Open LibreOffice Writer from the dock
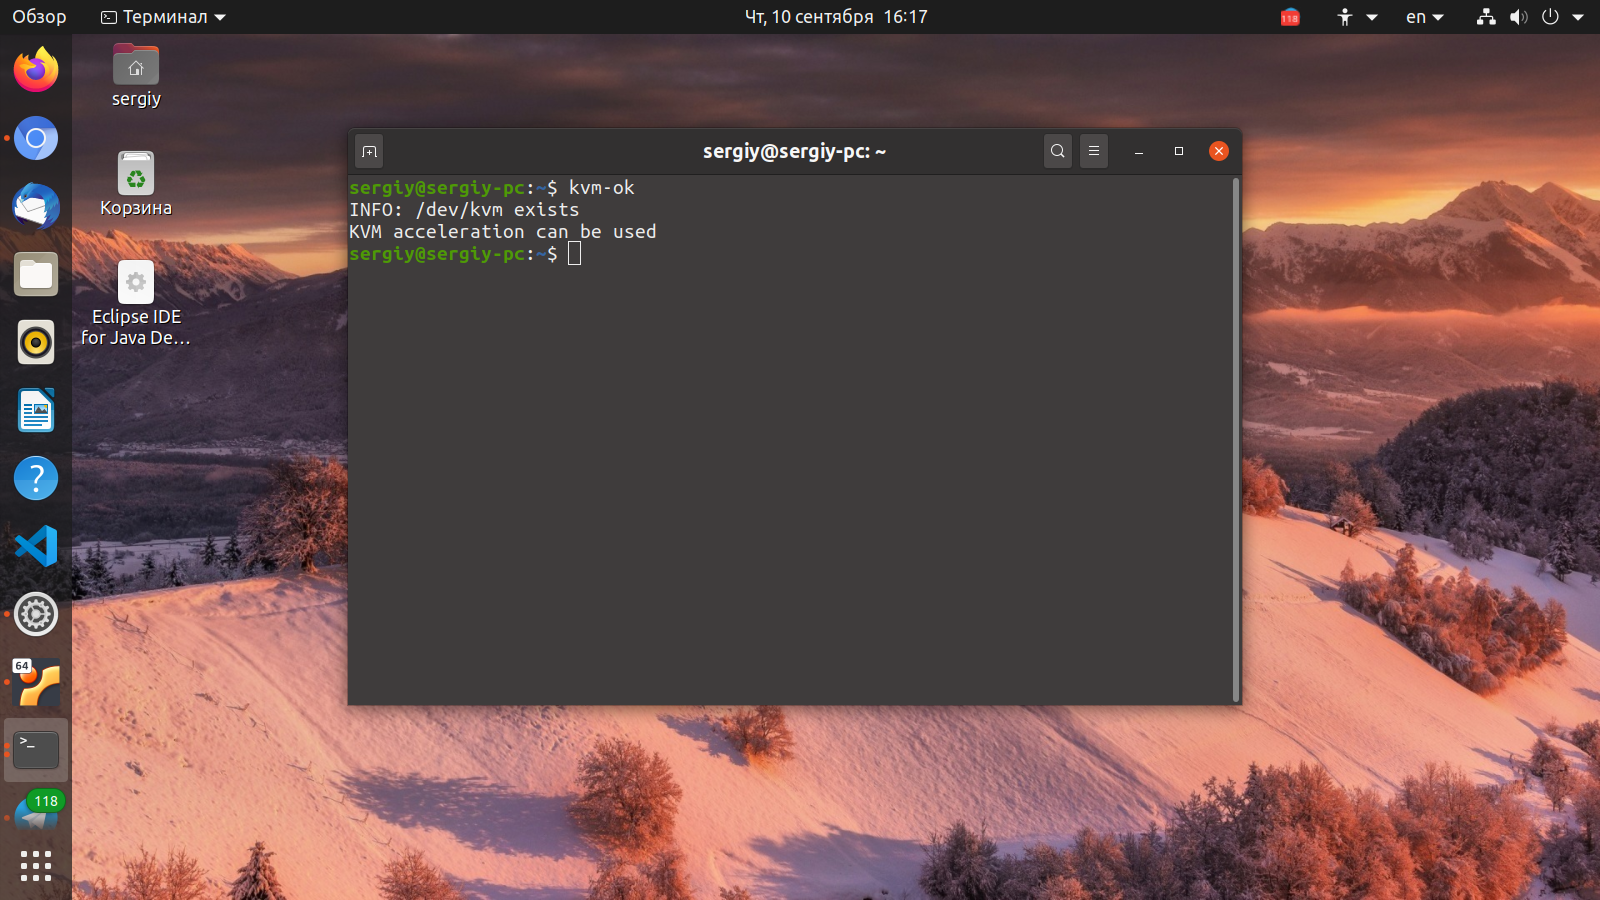The height and width of the screenshot is (900, 1600). point(36,410)
